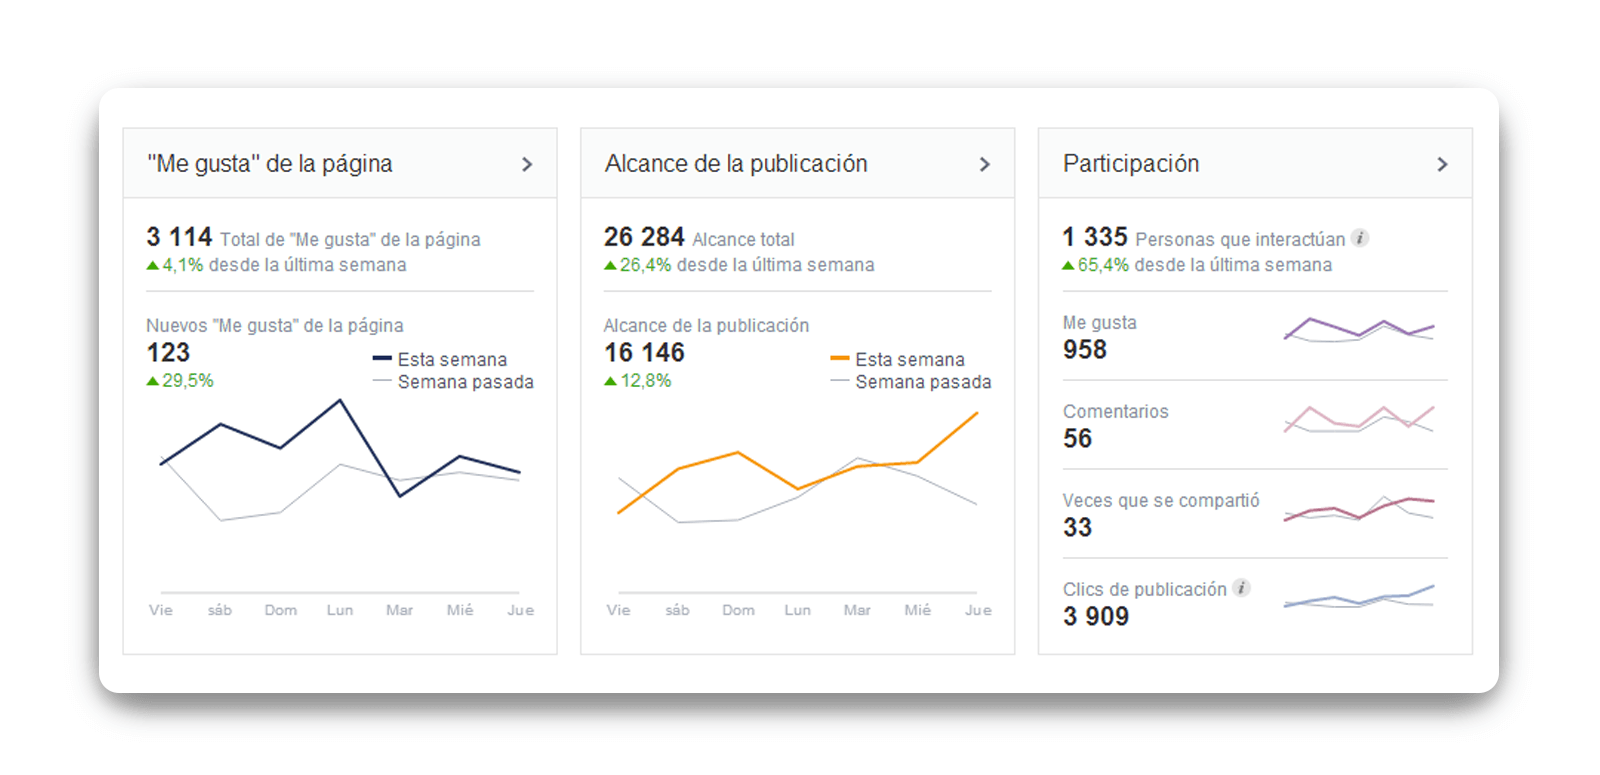
Task: Click the 33 shares count
Action: pos(1077,528)
